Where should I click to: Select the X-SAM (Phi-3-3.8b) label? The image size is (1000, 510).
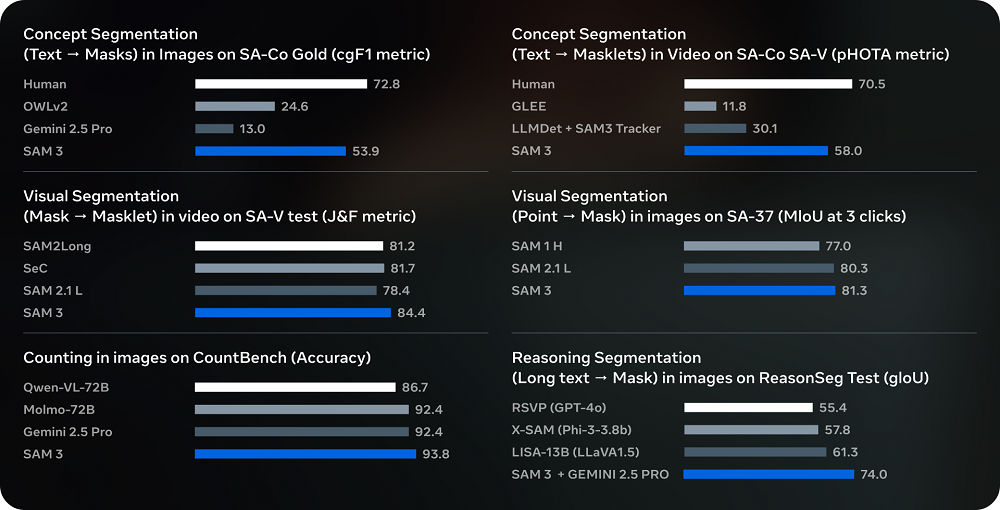(x=573, y=430)
